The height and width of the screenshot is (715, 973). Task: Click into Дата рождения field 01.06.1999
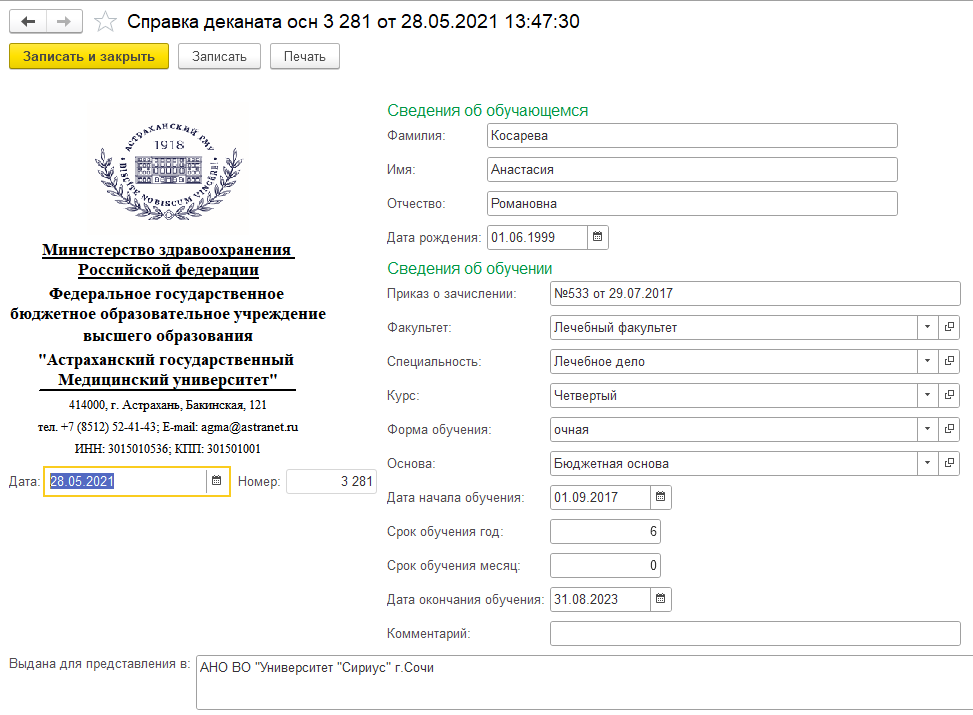pyautogui.click(x=537, y=237)
